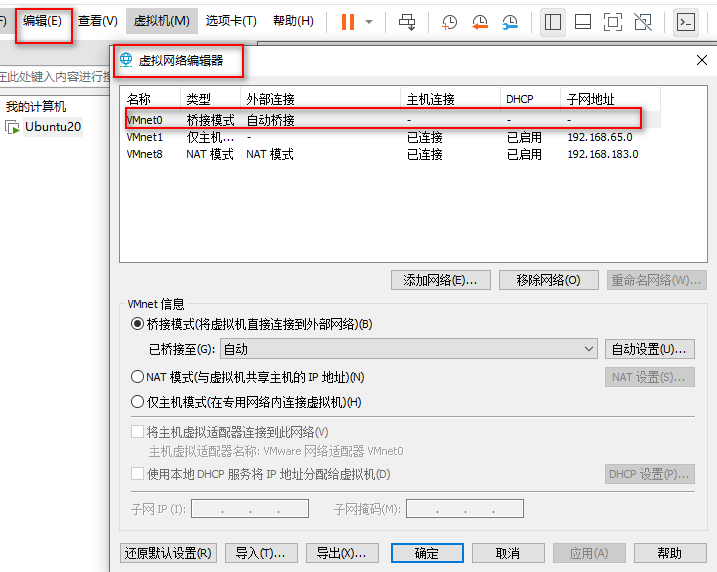Toggle 使用本地 DHCP 服务 checkbox
Image resolution: width=717 pixels, height=572 pixels.
(x=137, y=473)
